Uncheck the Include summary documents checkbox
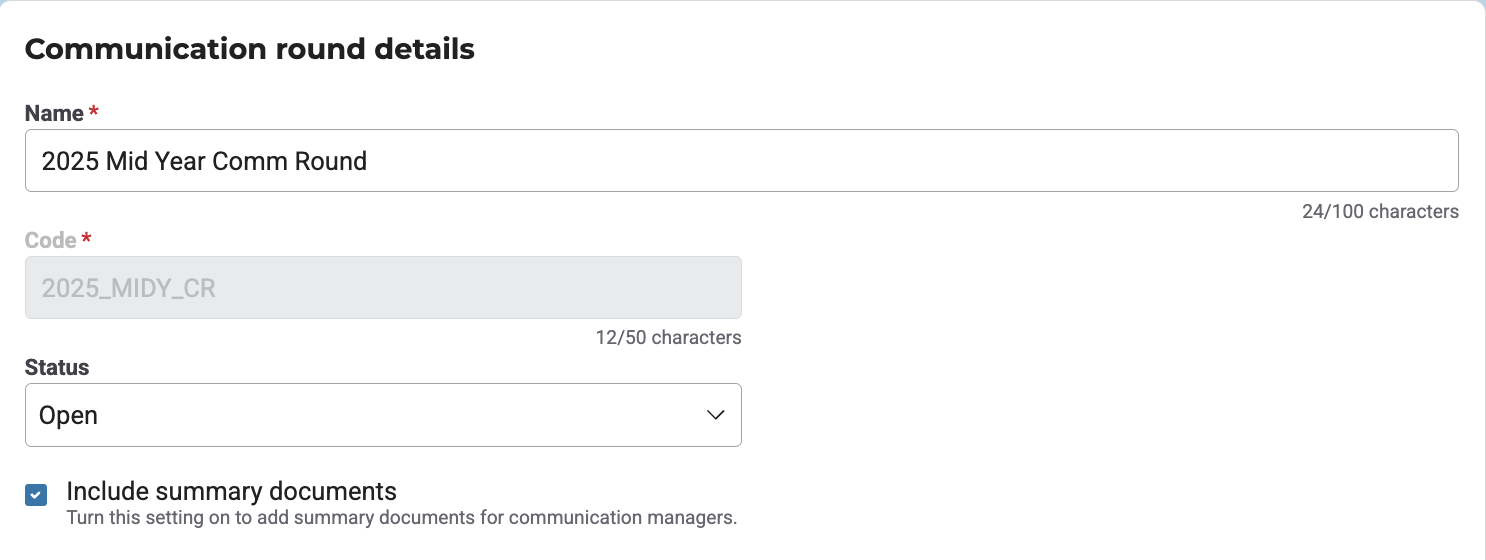The height and width of the screenshot is (560, 1486). (x=36, y=495)
